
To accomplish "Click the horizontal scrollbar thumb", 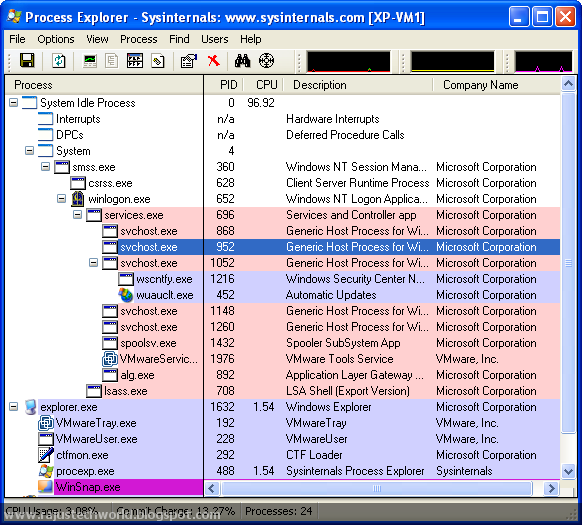I will [x=376, y=488].
